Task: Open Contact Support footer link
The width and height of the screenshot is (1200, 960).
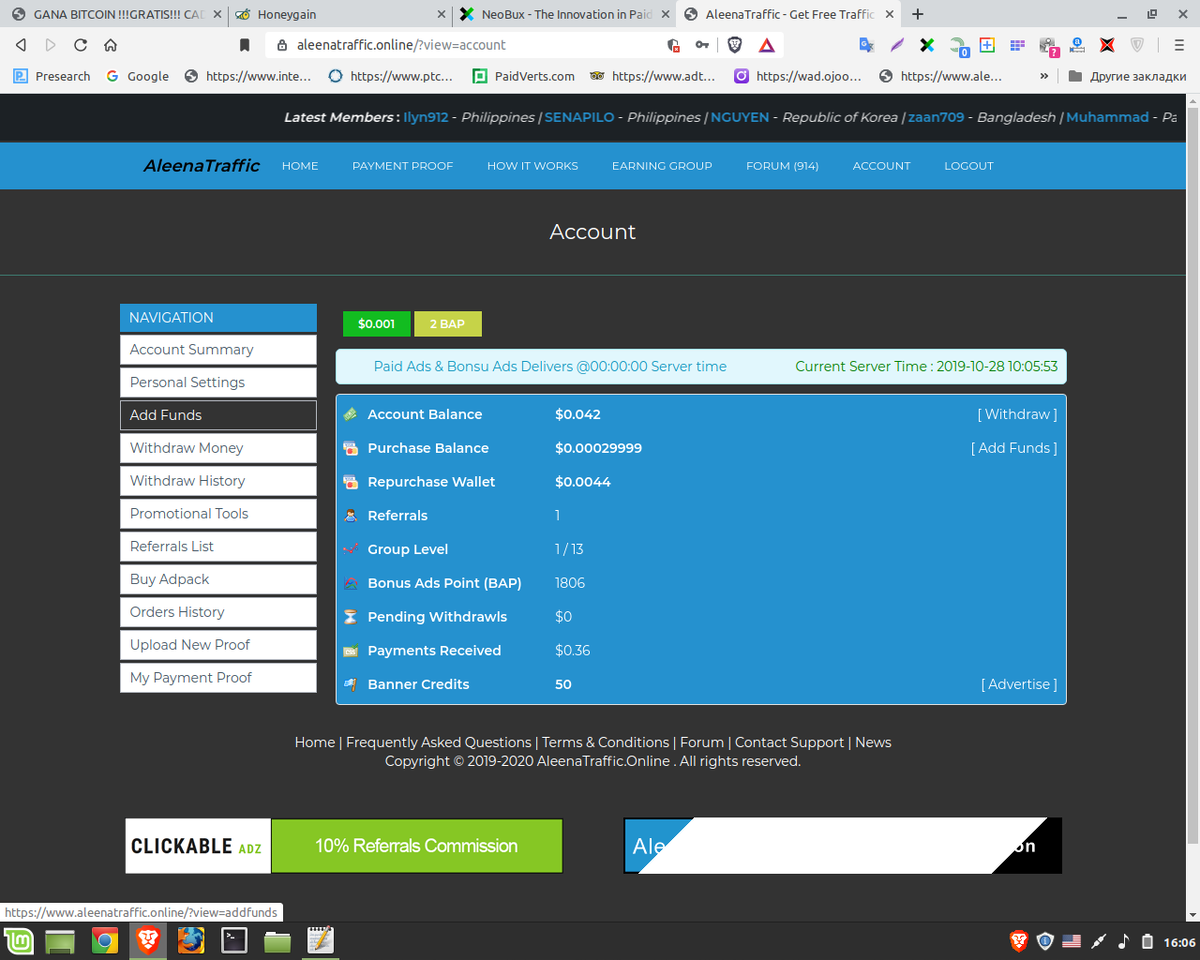Action: (x=789, y=742)
